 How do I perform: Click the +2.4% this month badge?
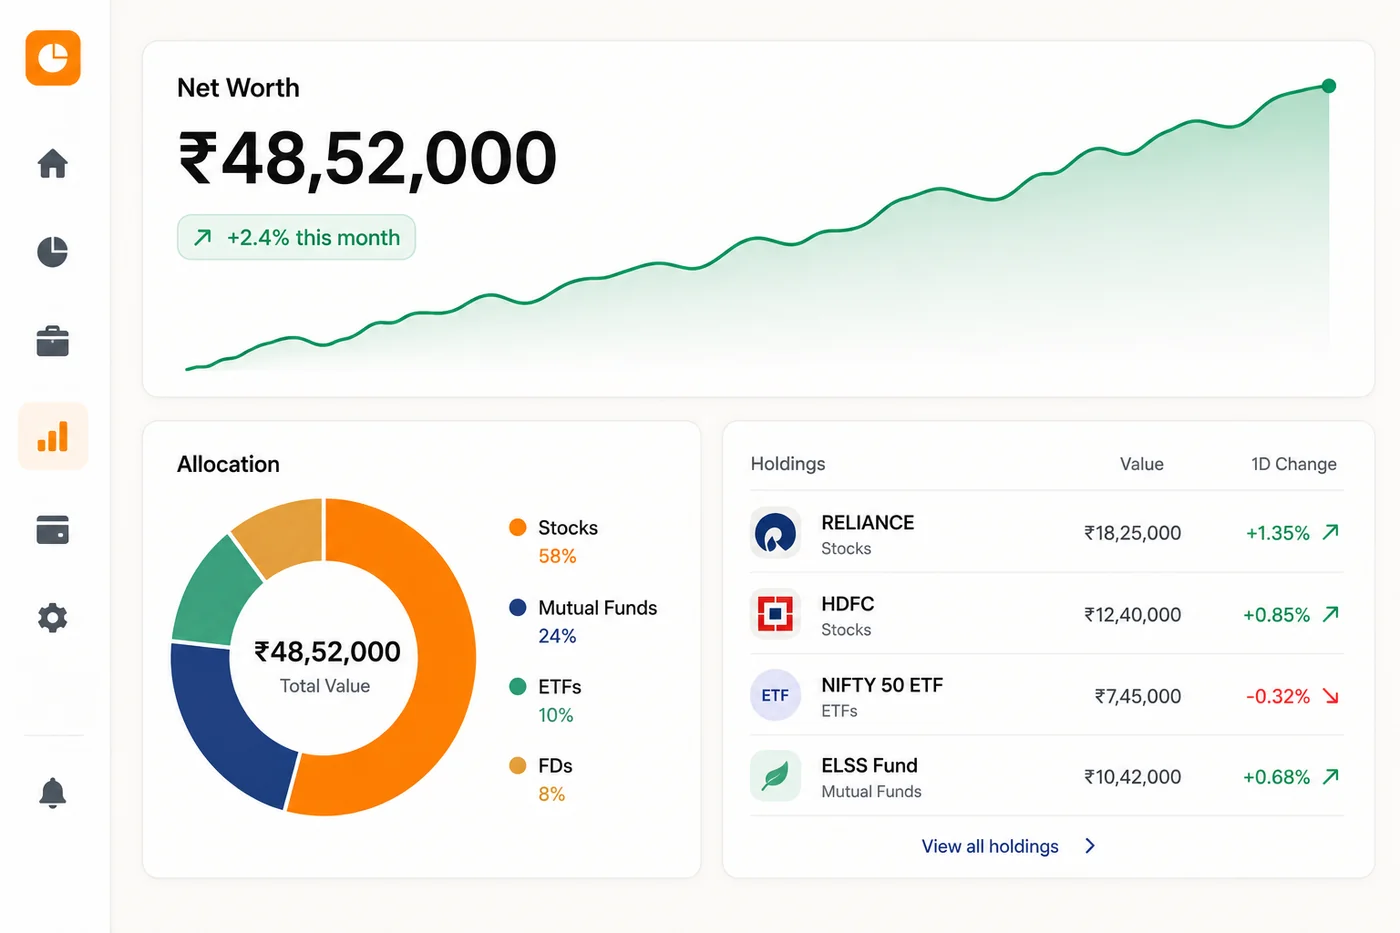click(296, 237)
